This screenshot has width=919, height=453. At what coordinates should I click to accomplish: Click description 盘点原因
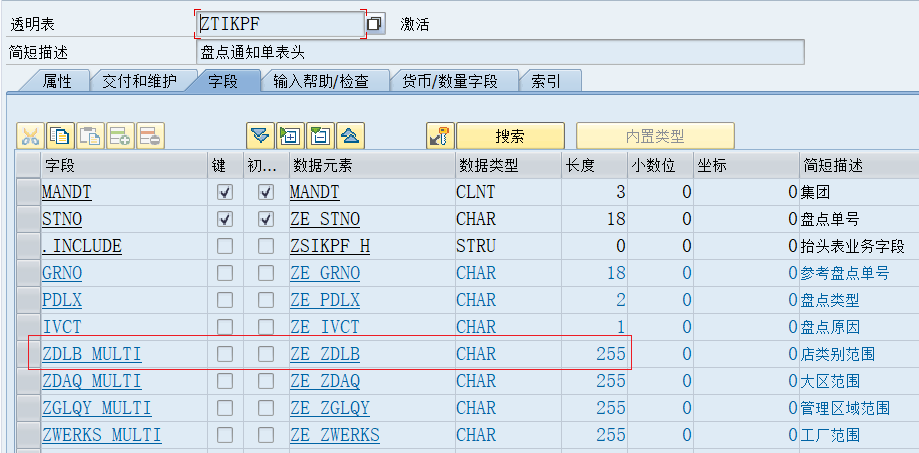click(830, 327)
